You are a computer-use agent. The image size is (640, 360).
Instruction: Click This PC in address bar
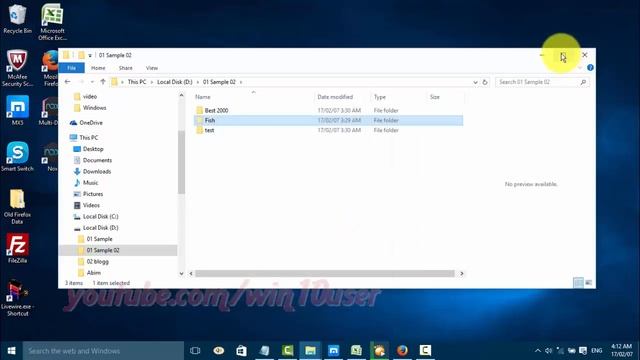click(137, 82)
